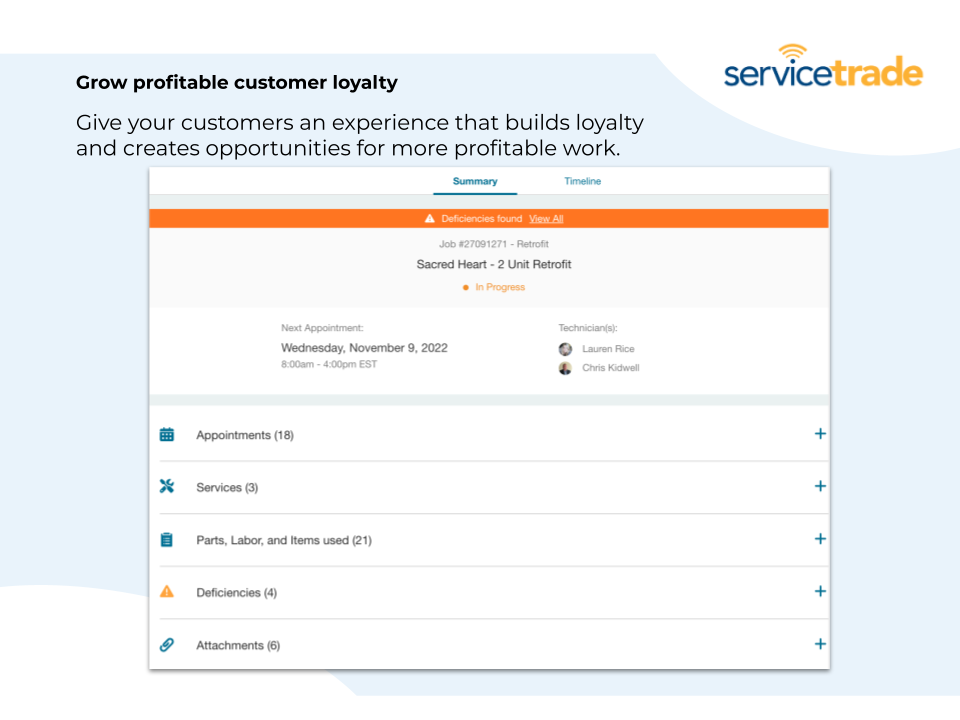The width and height of the screenshot is (960, 720).
Task: Click the View All deficiencies link
Action: click(546, 219)
